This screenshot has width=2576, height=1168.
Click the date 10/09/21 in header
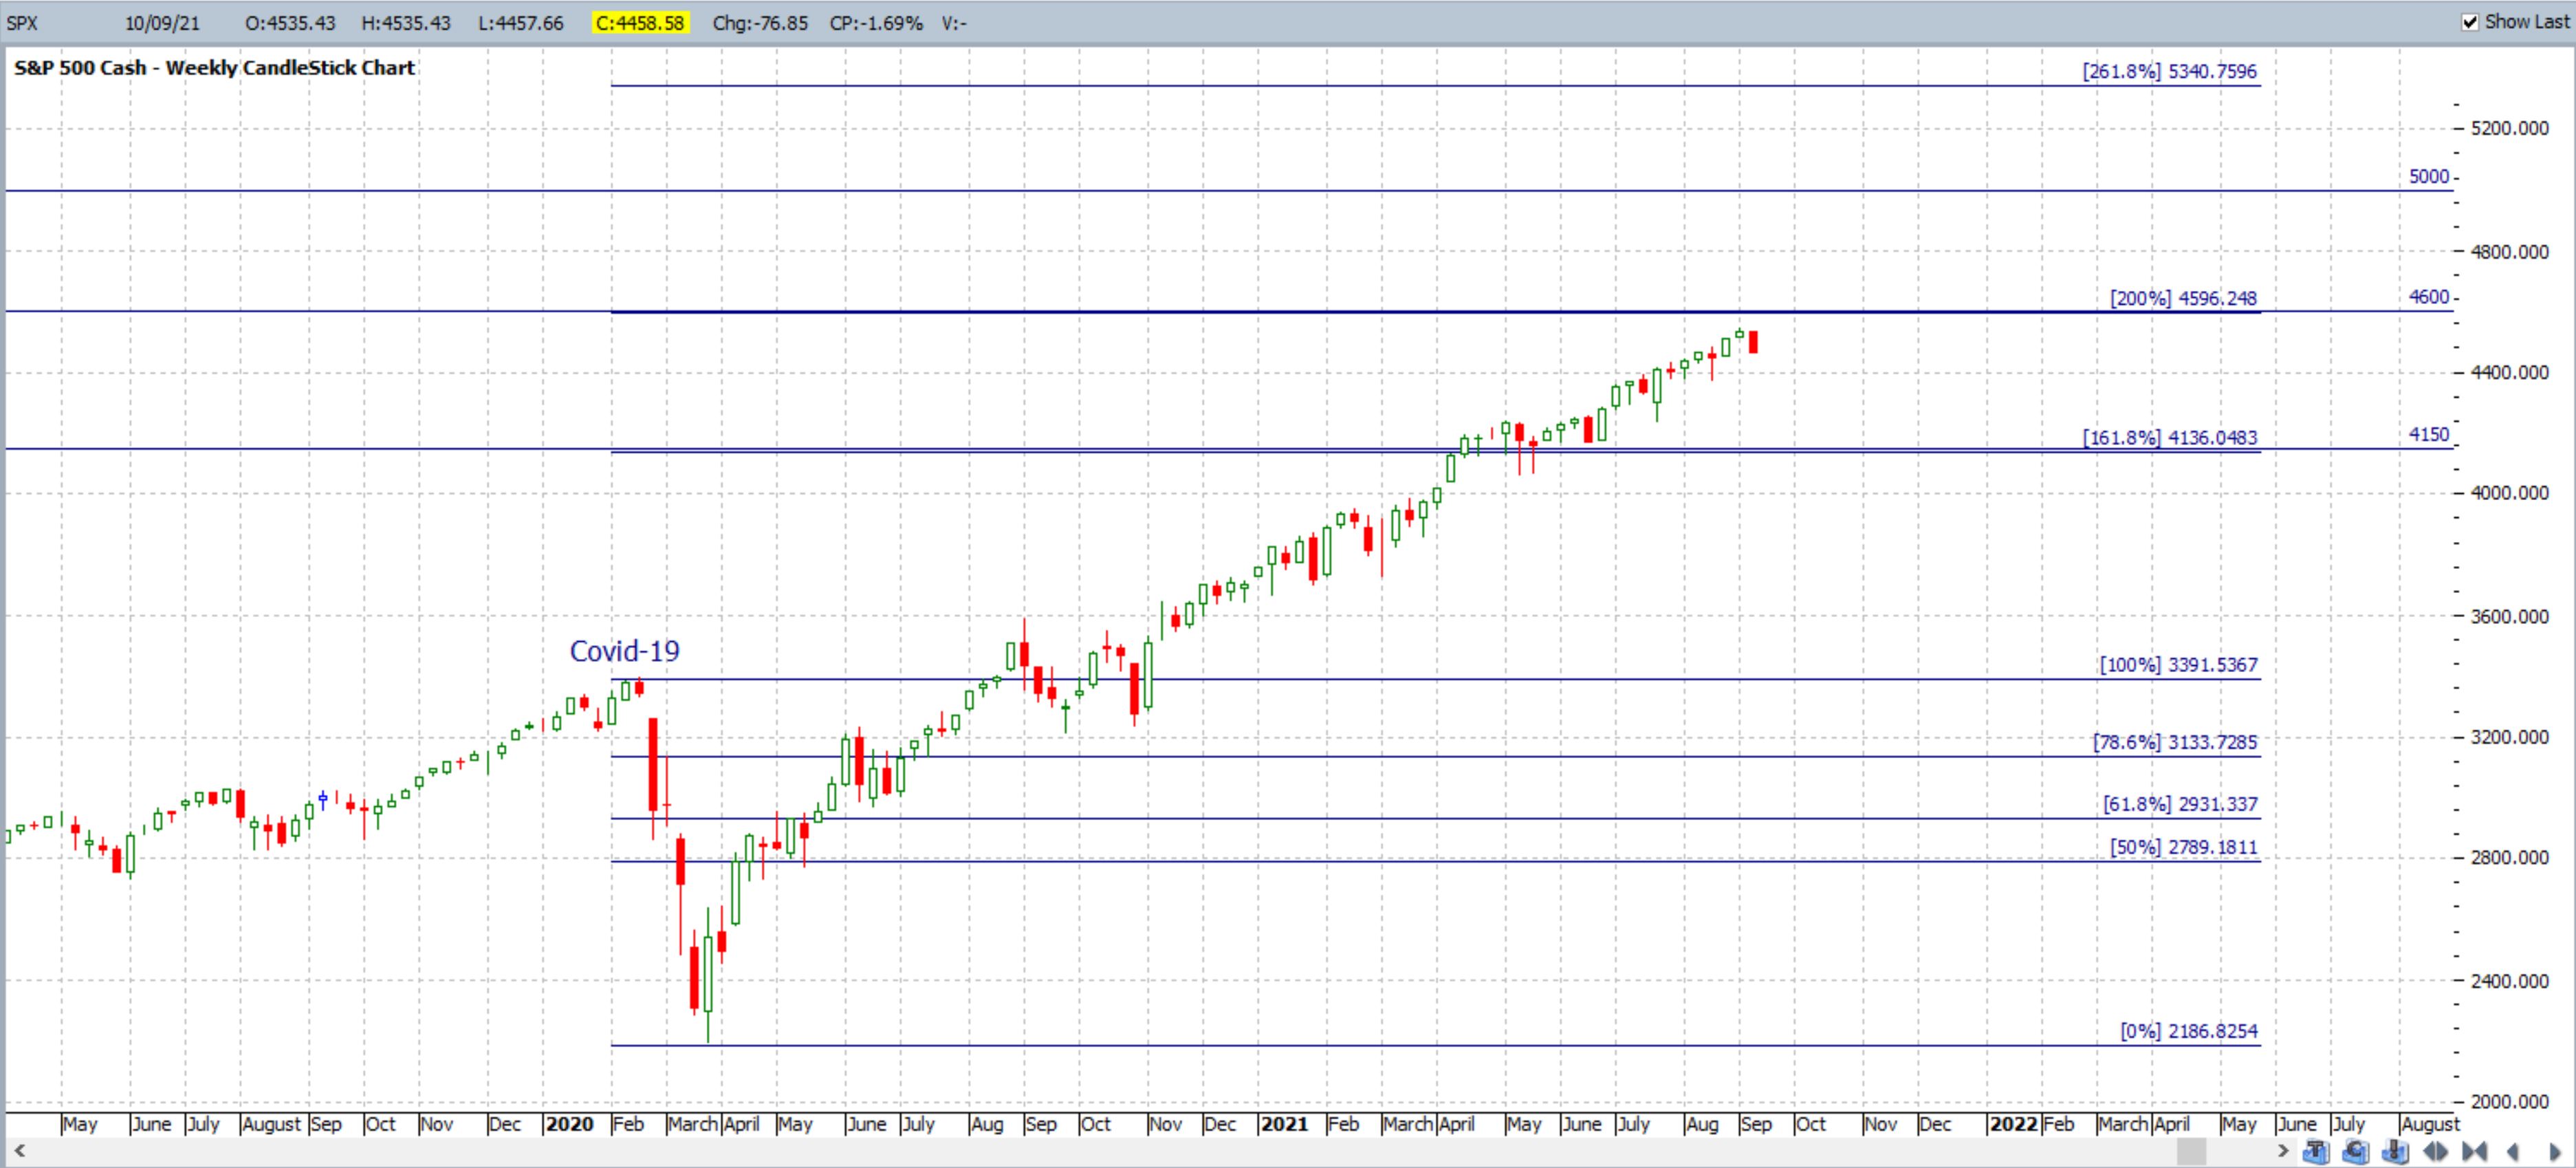pyautogui.click(x=162, y=23)
